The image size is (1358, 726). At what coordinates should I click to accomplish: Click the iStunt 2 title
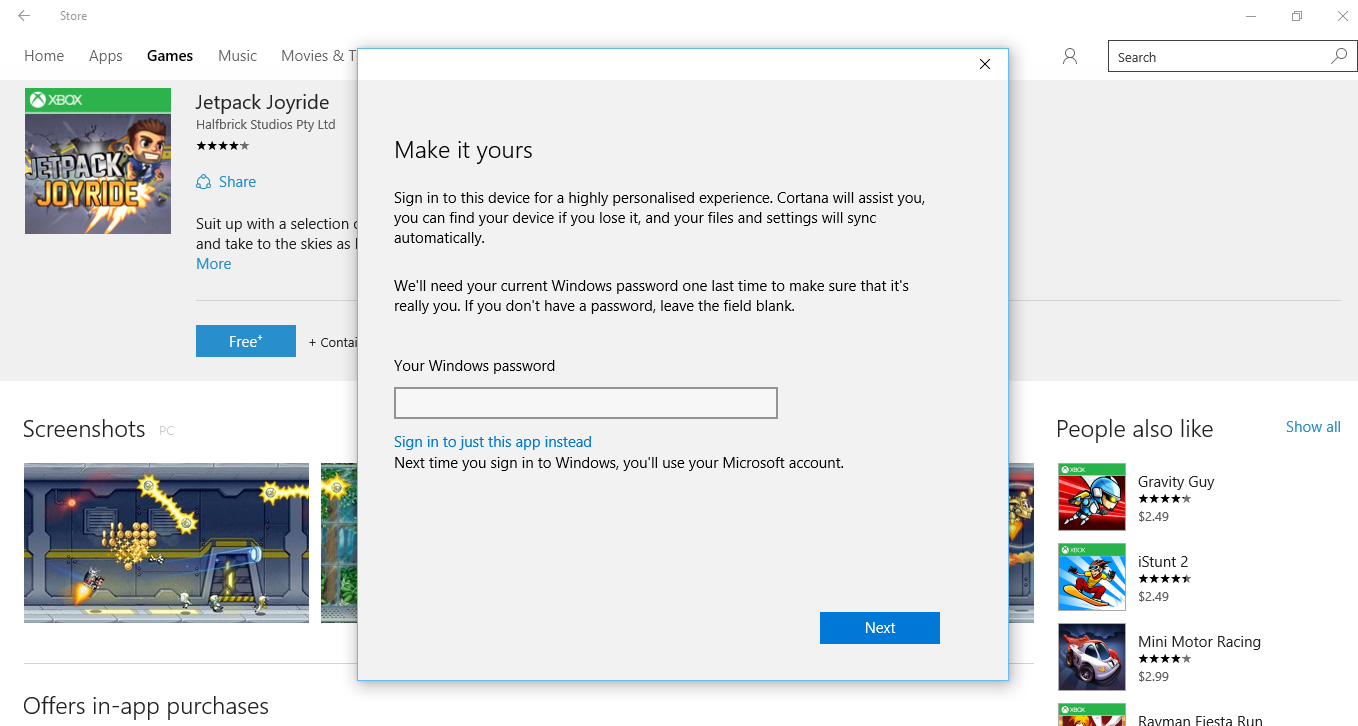1163,562
